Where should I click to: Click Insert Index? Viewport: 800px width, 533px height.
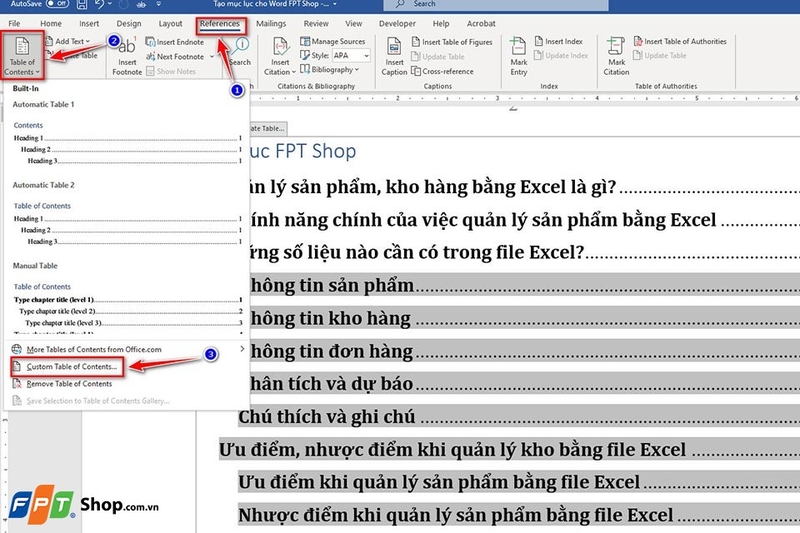coord(558,41)
